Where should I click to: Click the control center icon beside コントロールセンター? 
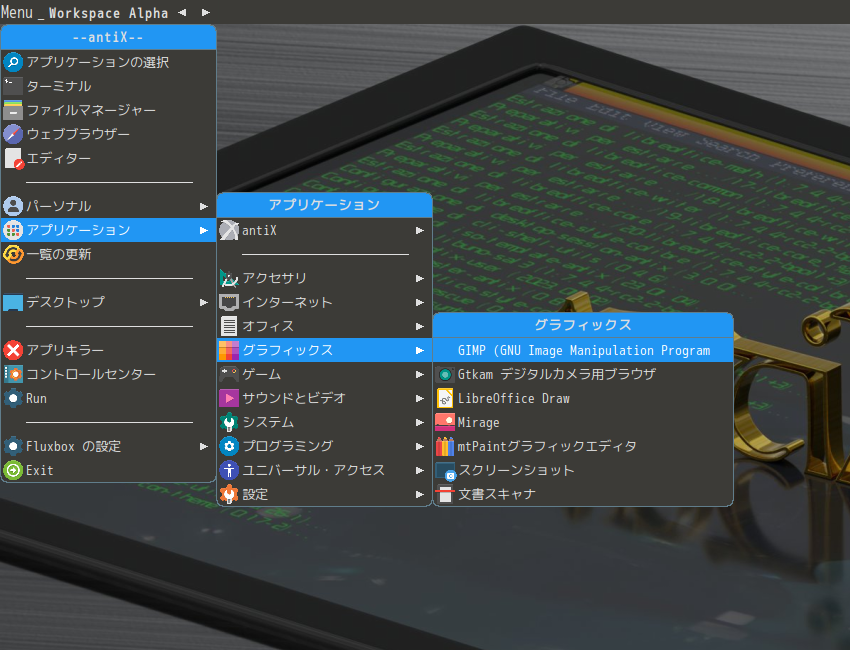[13, 374]
